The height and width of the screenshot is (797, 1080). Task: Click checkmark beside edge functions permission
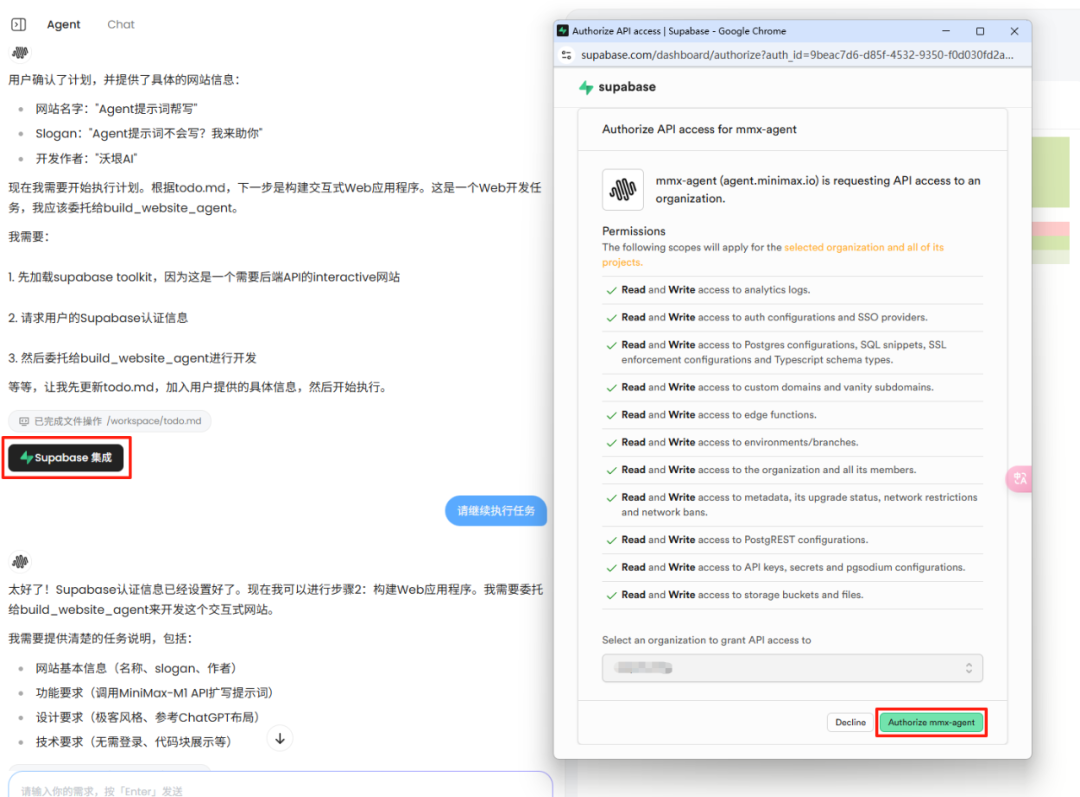click(x=611, y=416)
